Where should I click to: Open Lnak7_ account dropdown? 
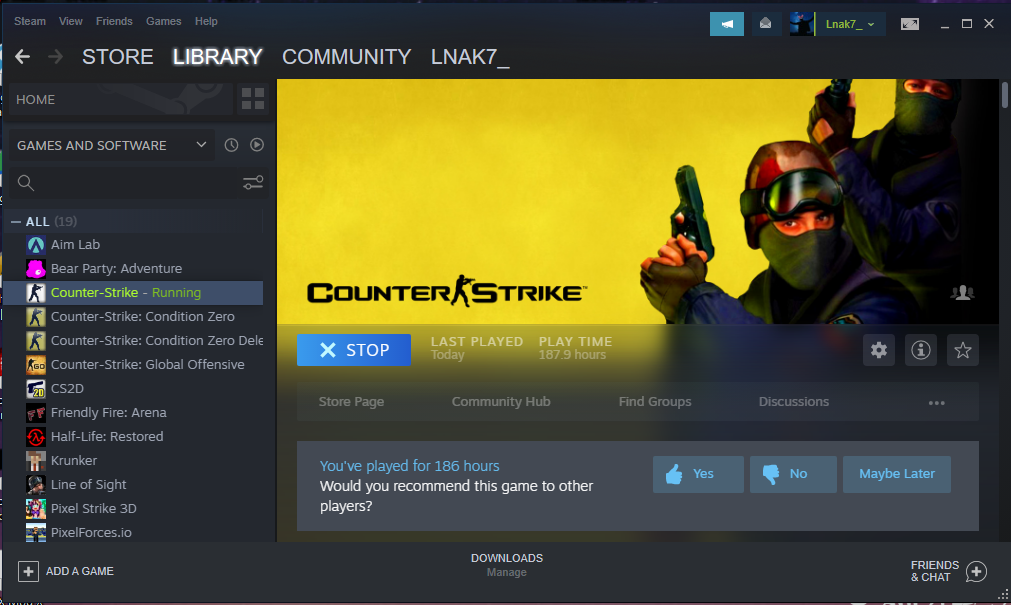850,24
